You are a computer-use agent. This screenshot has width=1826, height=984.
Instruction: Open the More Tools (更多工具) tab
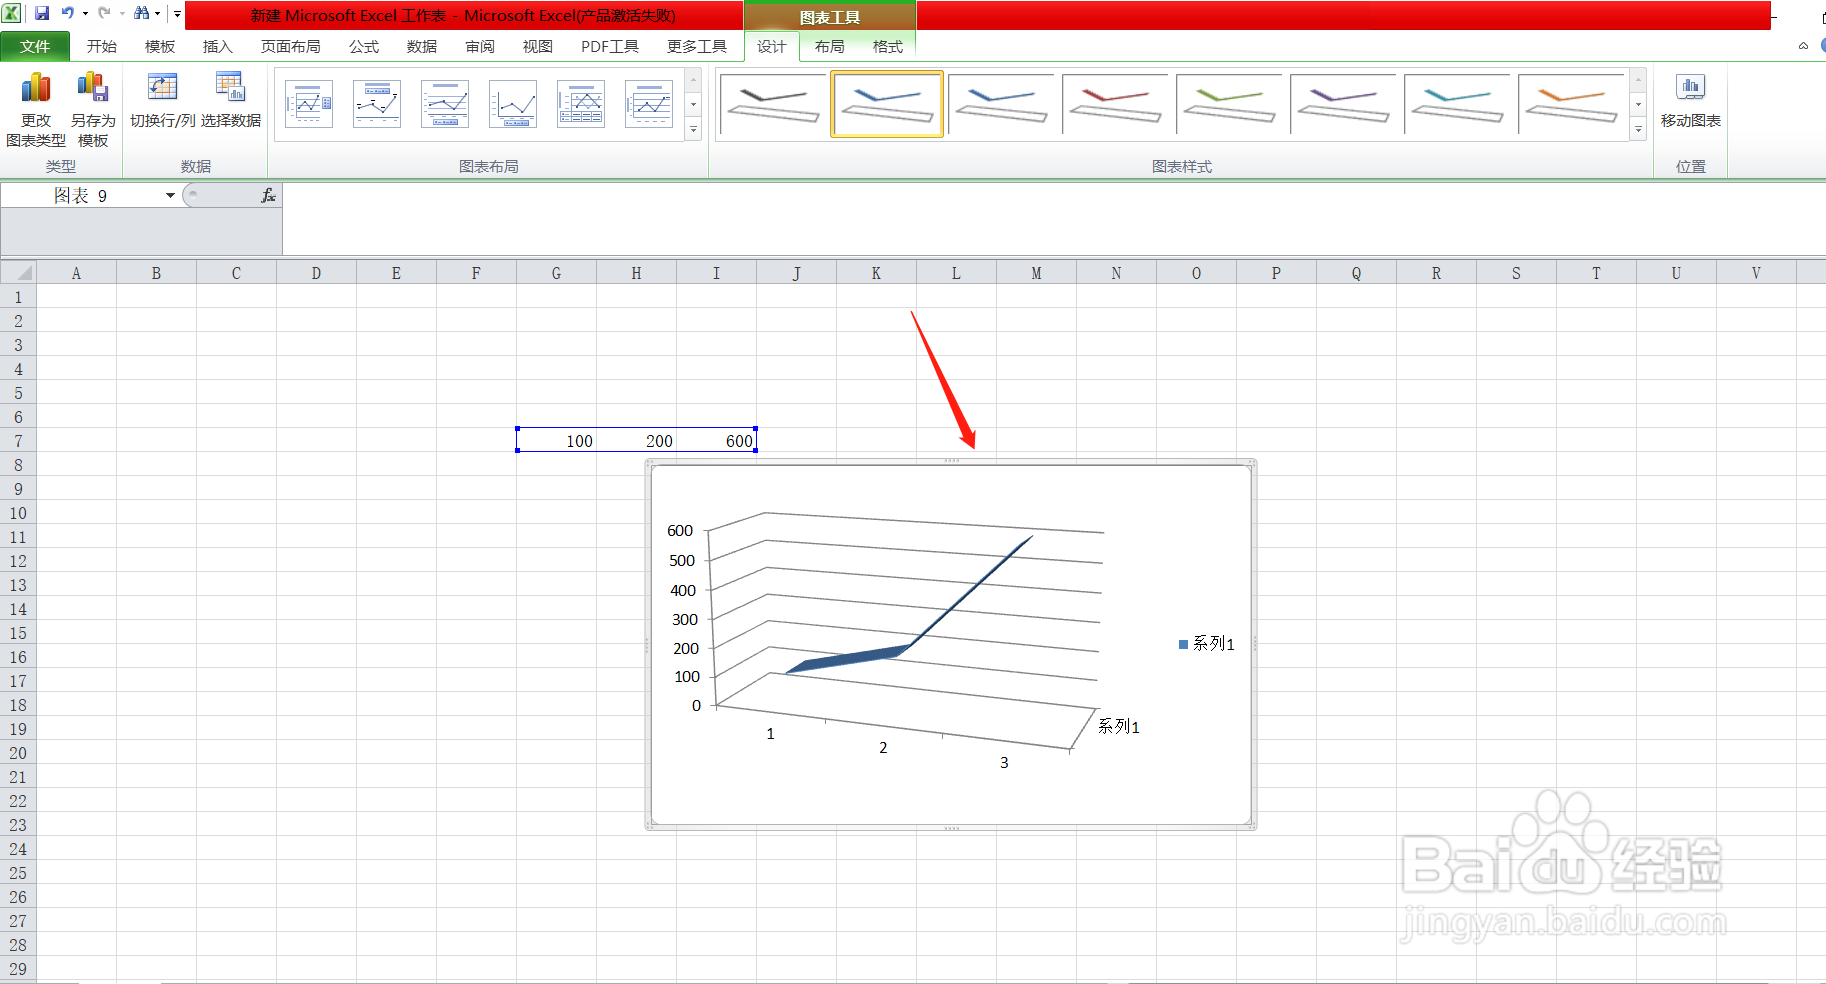[697, 46]
